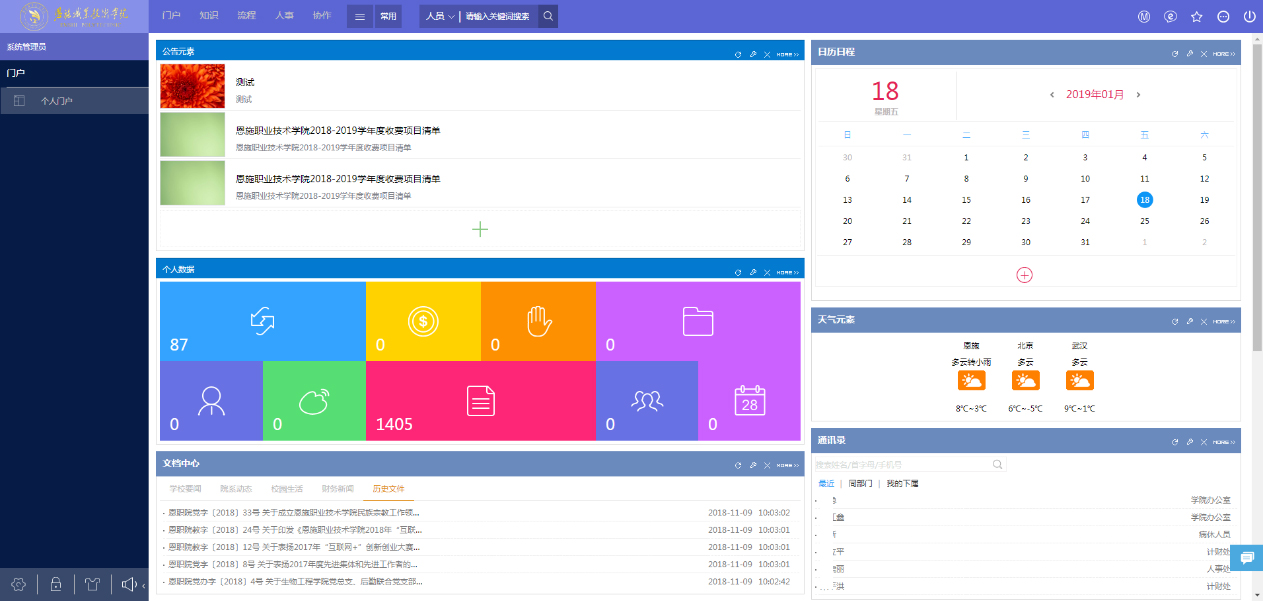Click the purple folder tile
This screenshot has width=1263, height=601.
point(698,321)
